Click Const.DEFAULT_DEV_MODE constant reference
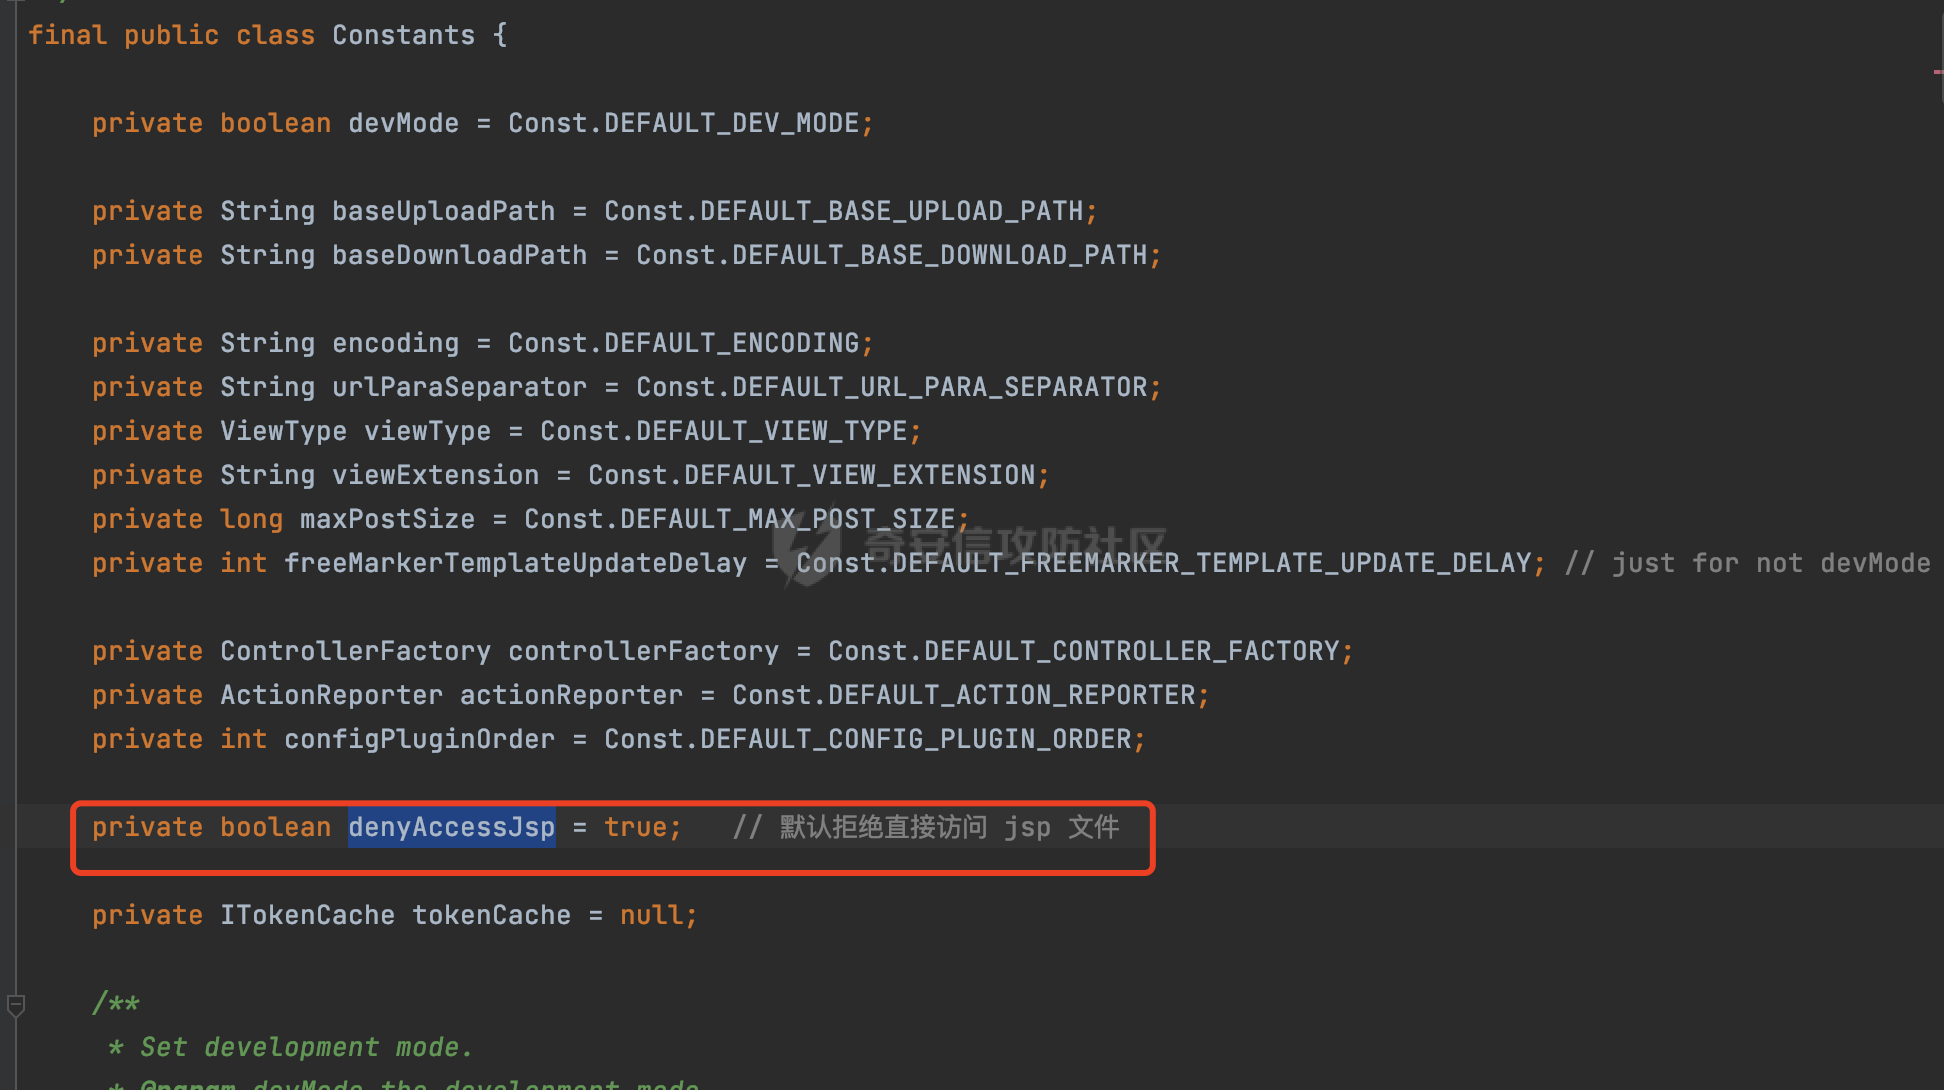 [x=684, y=123]
